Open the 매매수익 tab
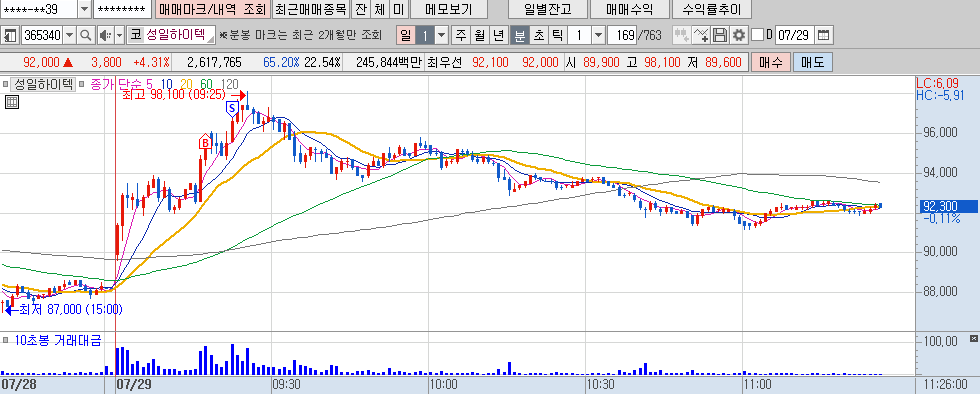Viewport: 980px width, 394px height. point(629,9)
